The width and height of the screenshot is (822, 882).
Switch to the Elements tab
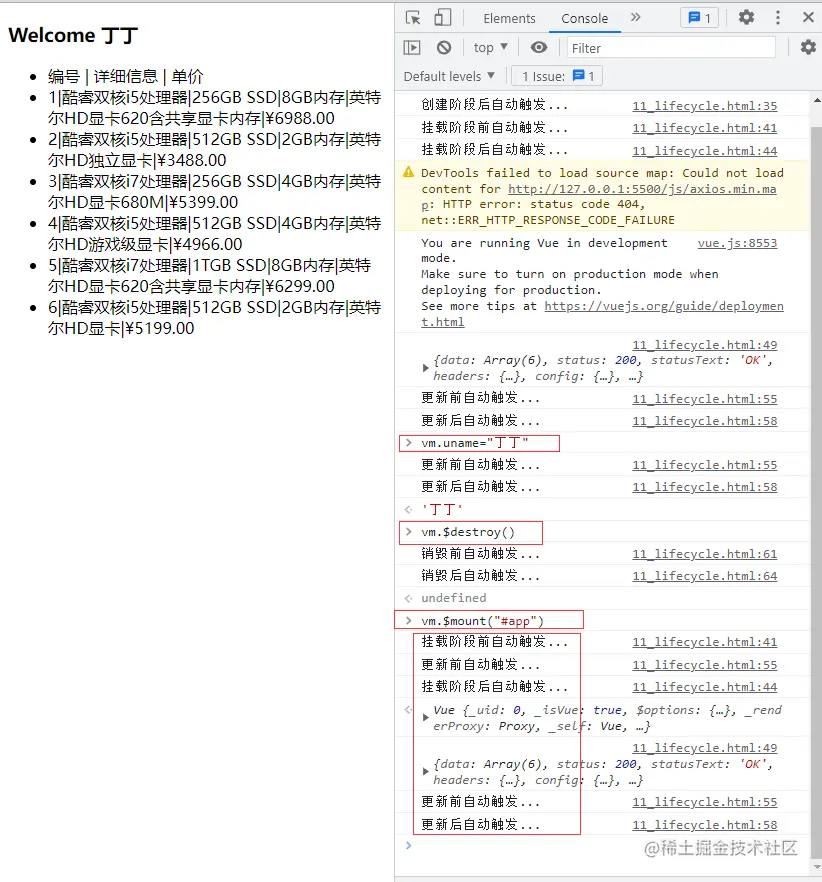(x=509, y=17)
